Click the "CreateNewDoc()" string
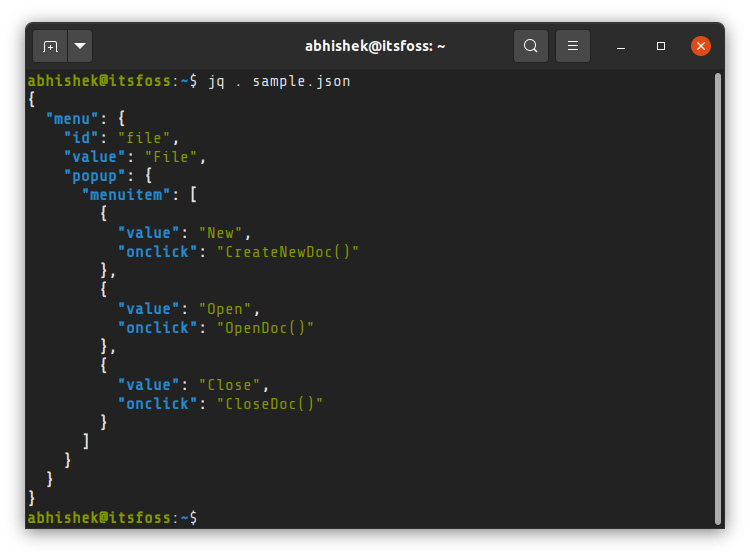750x557 pixels. pos(287,252)
